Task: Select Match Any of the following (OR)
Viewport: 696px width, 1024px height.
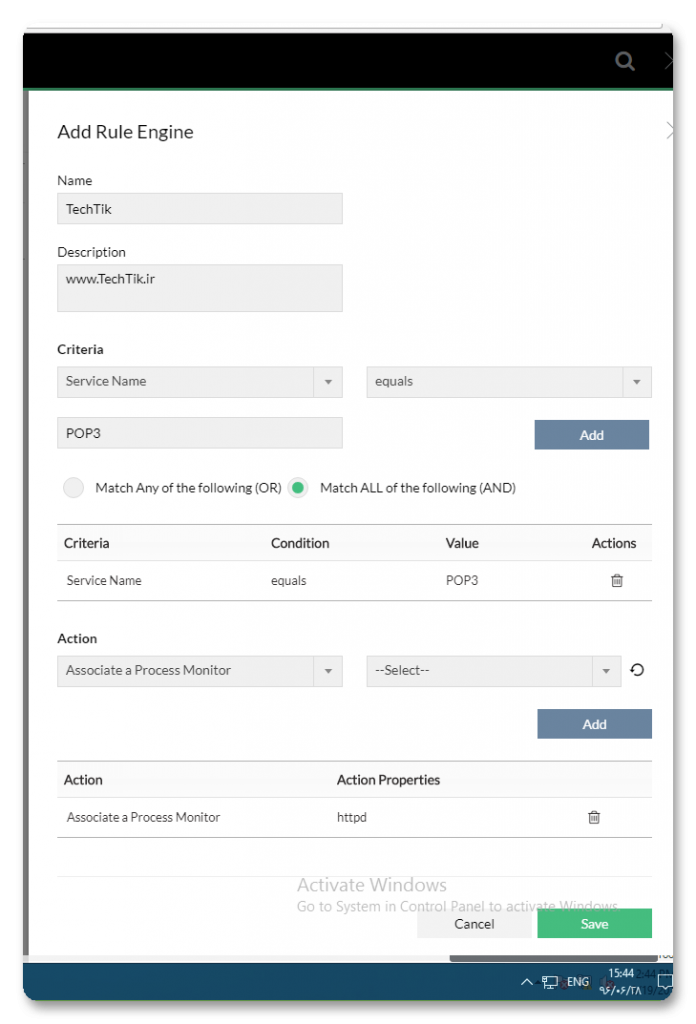Action: point(73,487)
